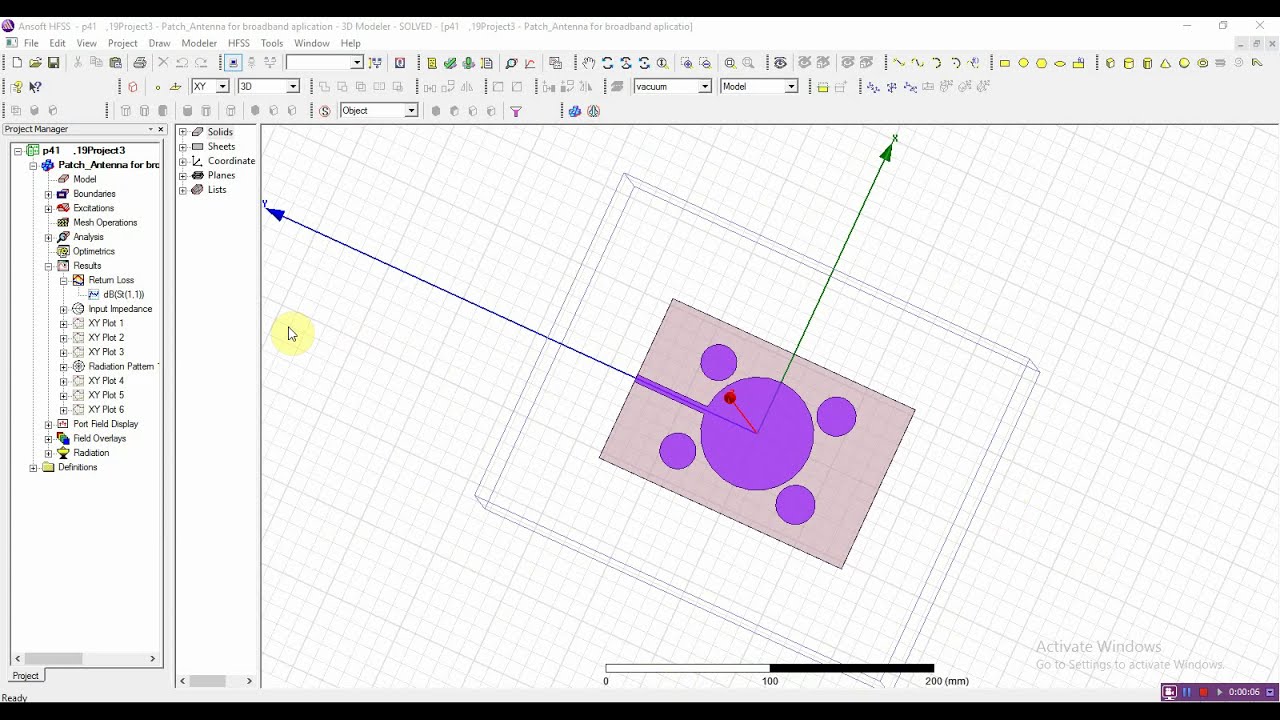Viewport: 1280px width, 720px height.
Task: Open the HFSS menu
Action: [239, 43]
